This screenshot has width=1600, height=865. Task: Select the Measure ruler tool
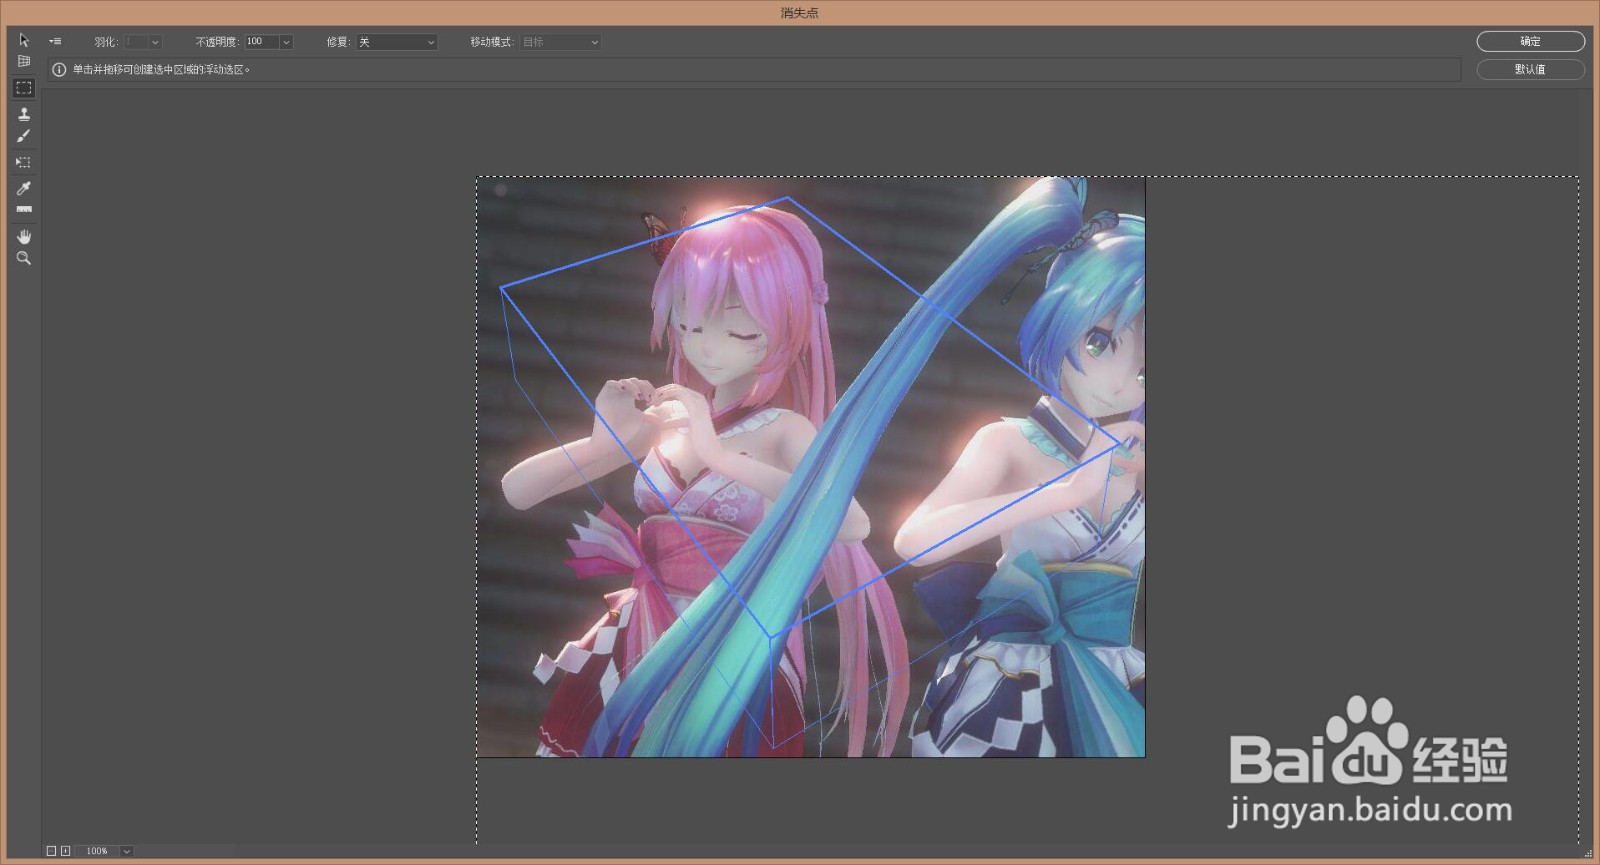[24, 210]
